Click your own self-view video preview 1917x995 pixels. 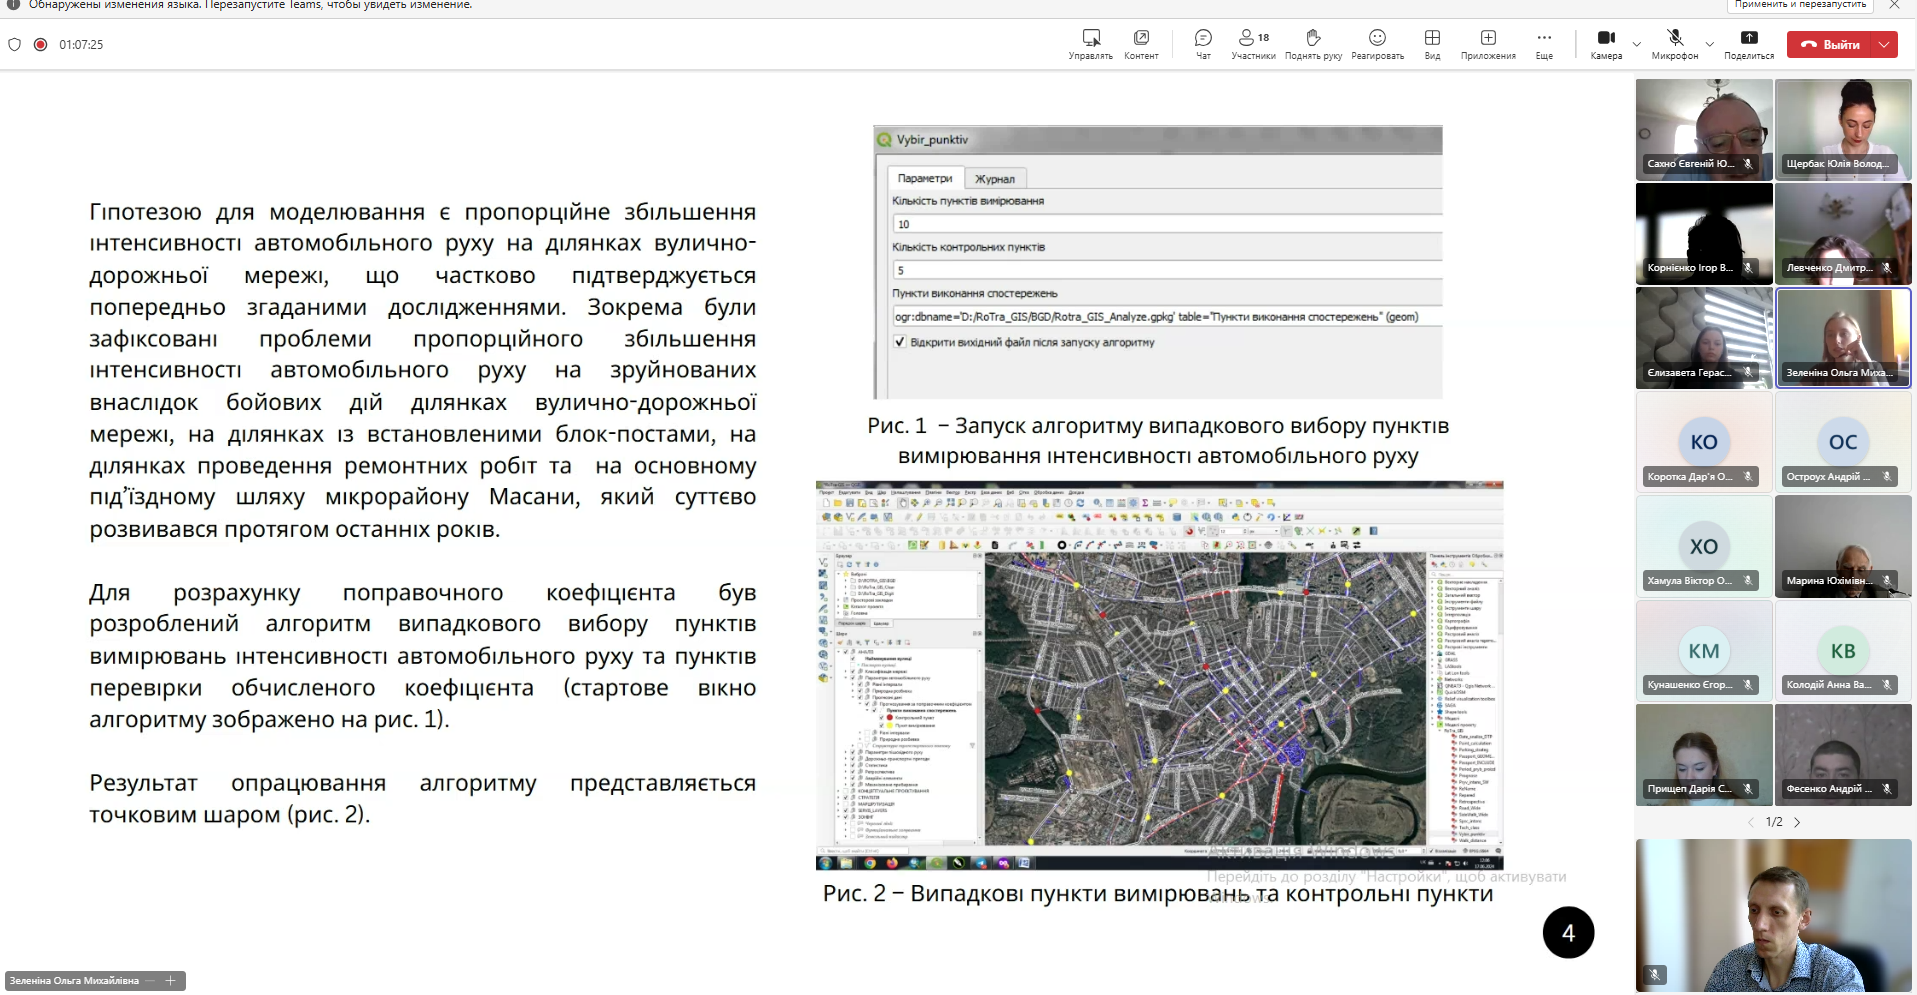1774,915
